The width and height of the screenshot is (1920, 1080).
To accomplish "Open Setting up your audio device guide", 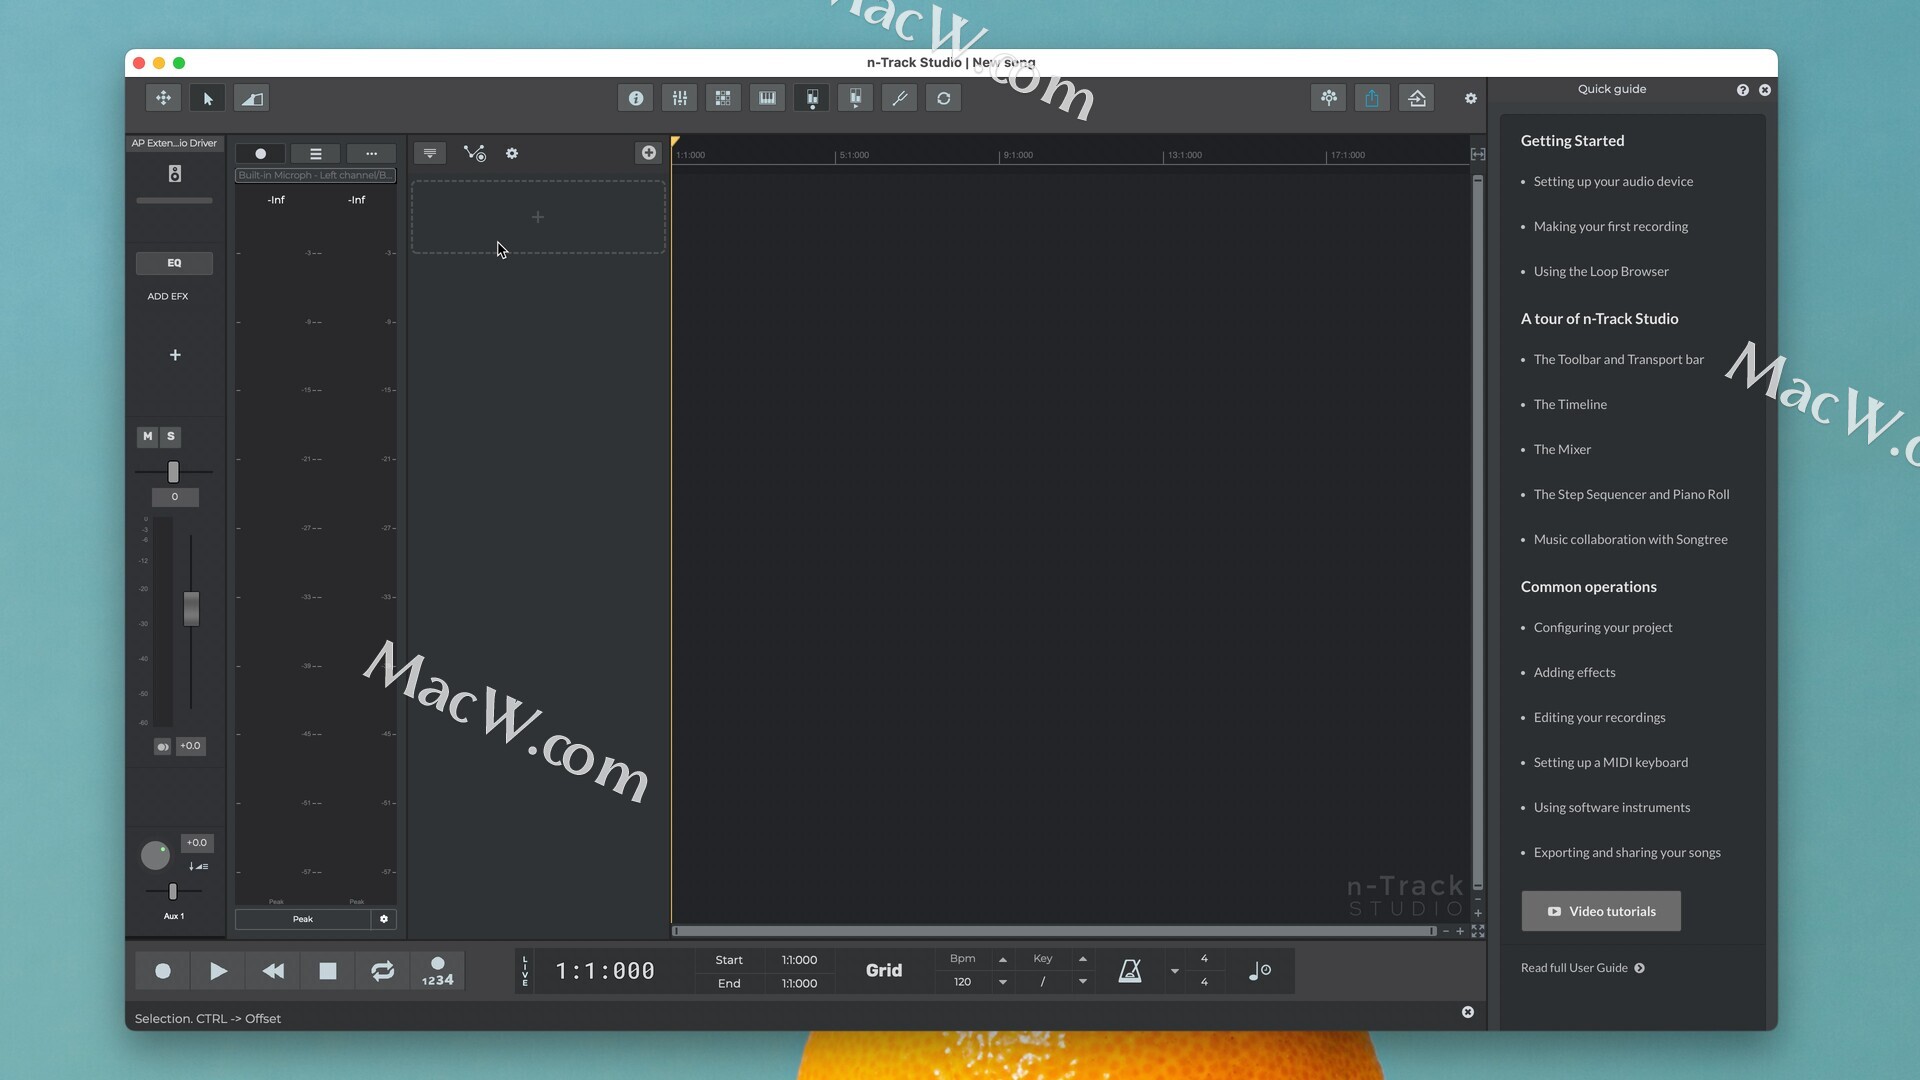I will (x=1613, y=182).
